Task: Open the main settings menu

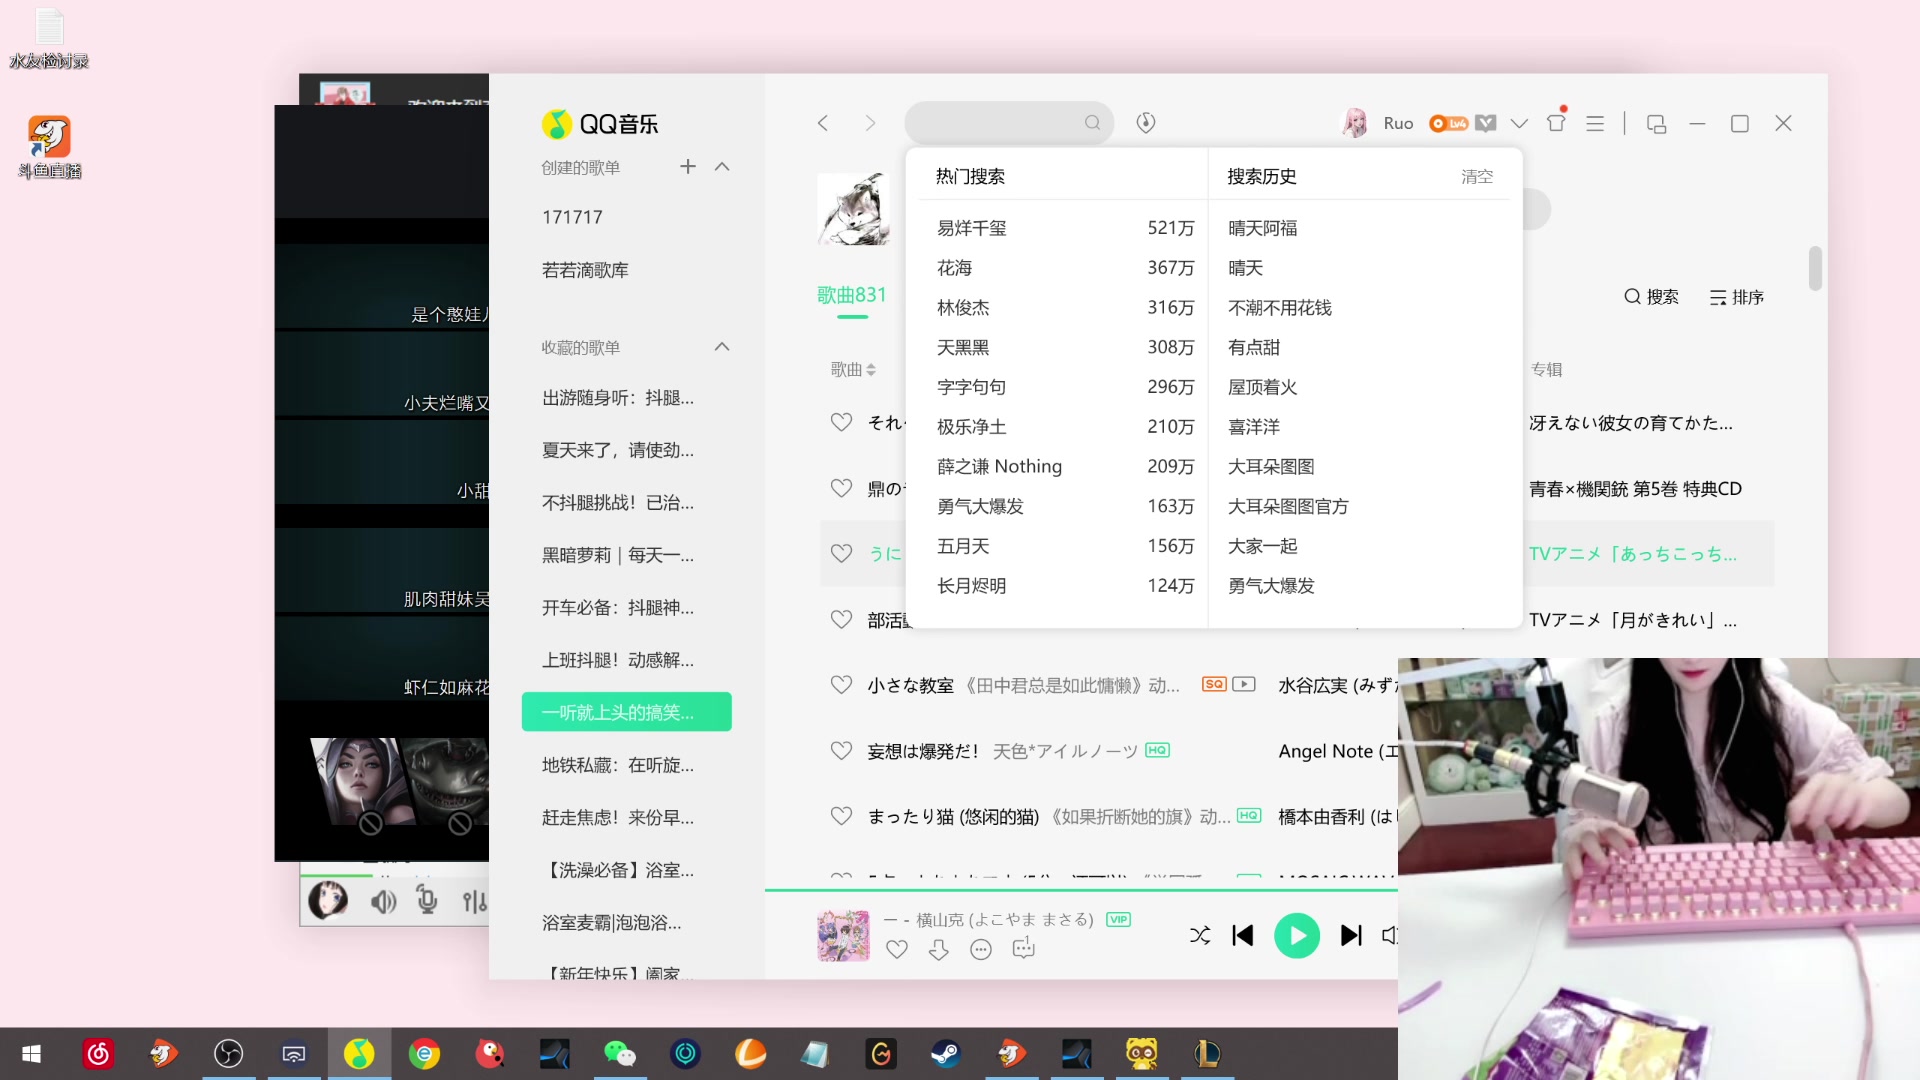Action: point(1595,122)
